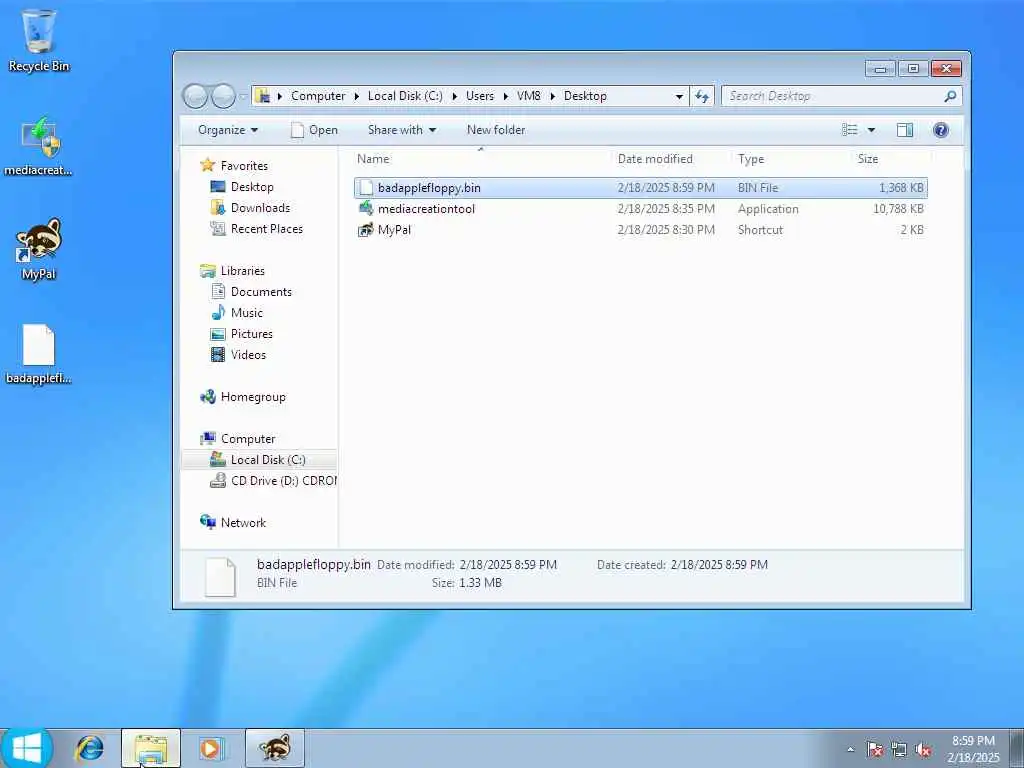Open the Pictures library
The width and height of the screenshot is (1024, 768).
click(x=242, y=334)
